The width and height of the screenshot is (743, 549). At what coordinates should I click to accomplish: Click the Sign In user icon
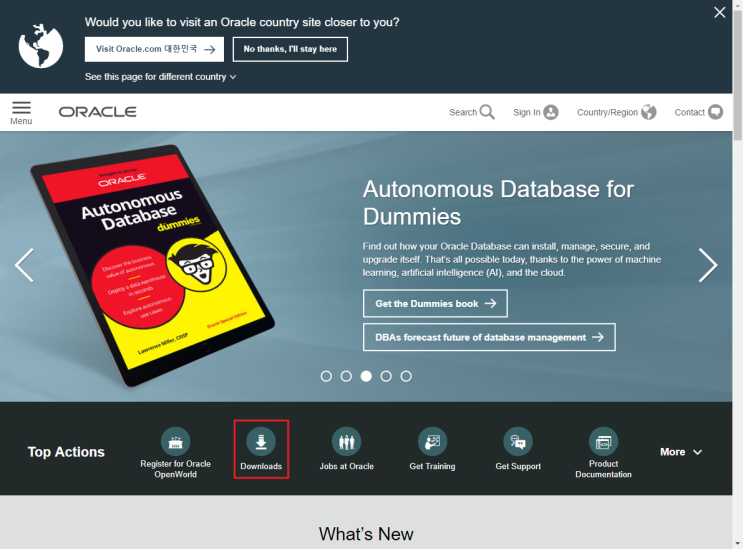coord(551,112)
